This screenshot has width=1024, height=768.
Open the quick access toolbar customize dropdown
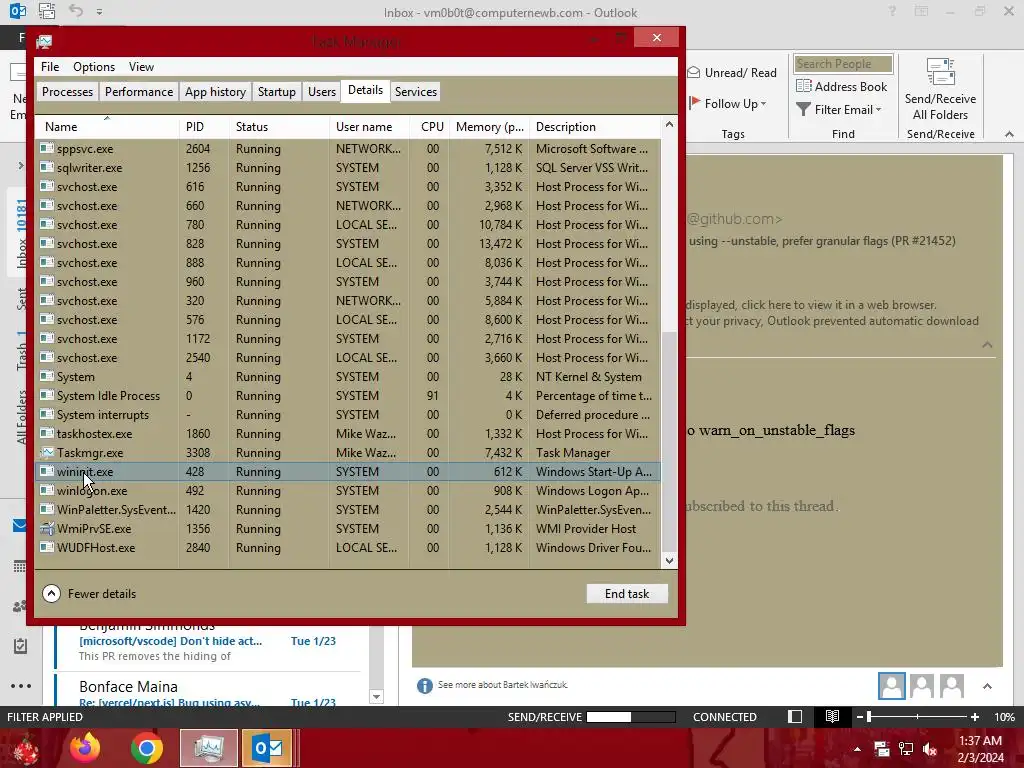coord(99,11)
